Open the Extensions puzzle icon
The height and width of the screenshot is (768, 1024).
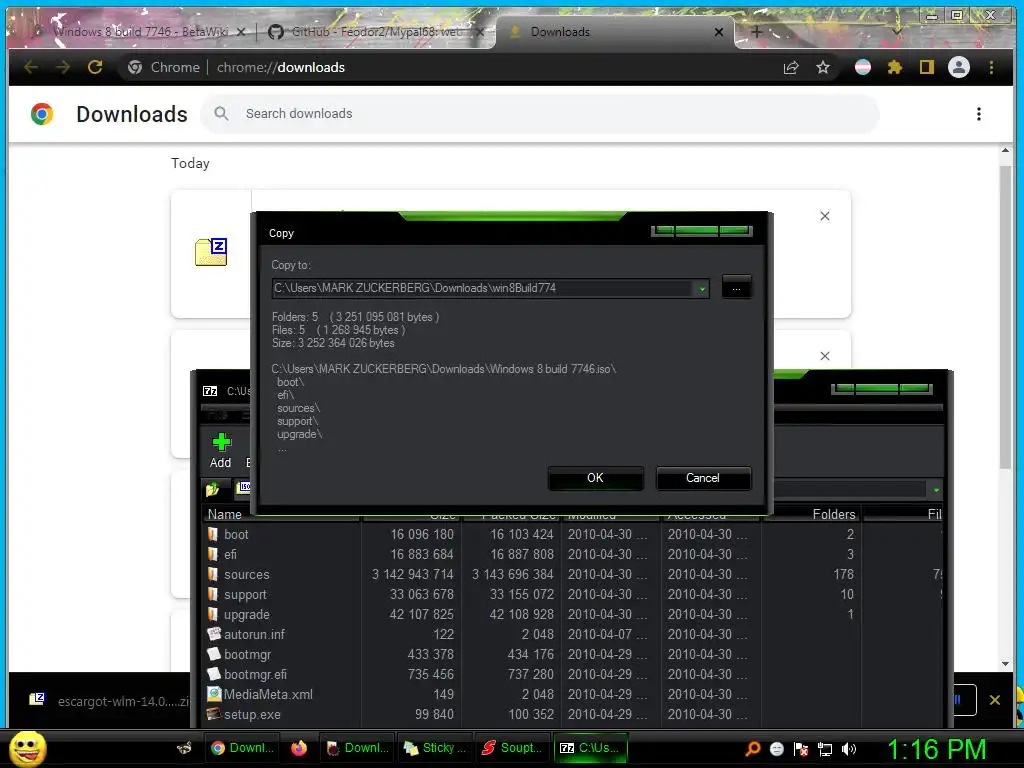point(895,67)
